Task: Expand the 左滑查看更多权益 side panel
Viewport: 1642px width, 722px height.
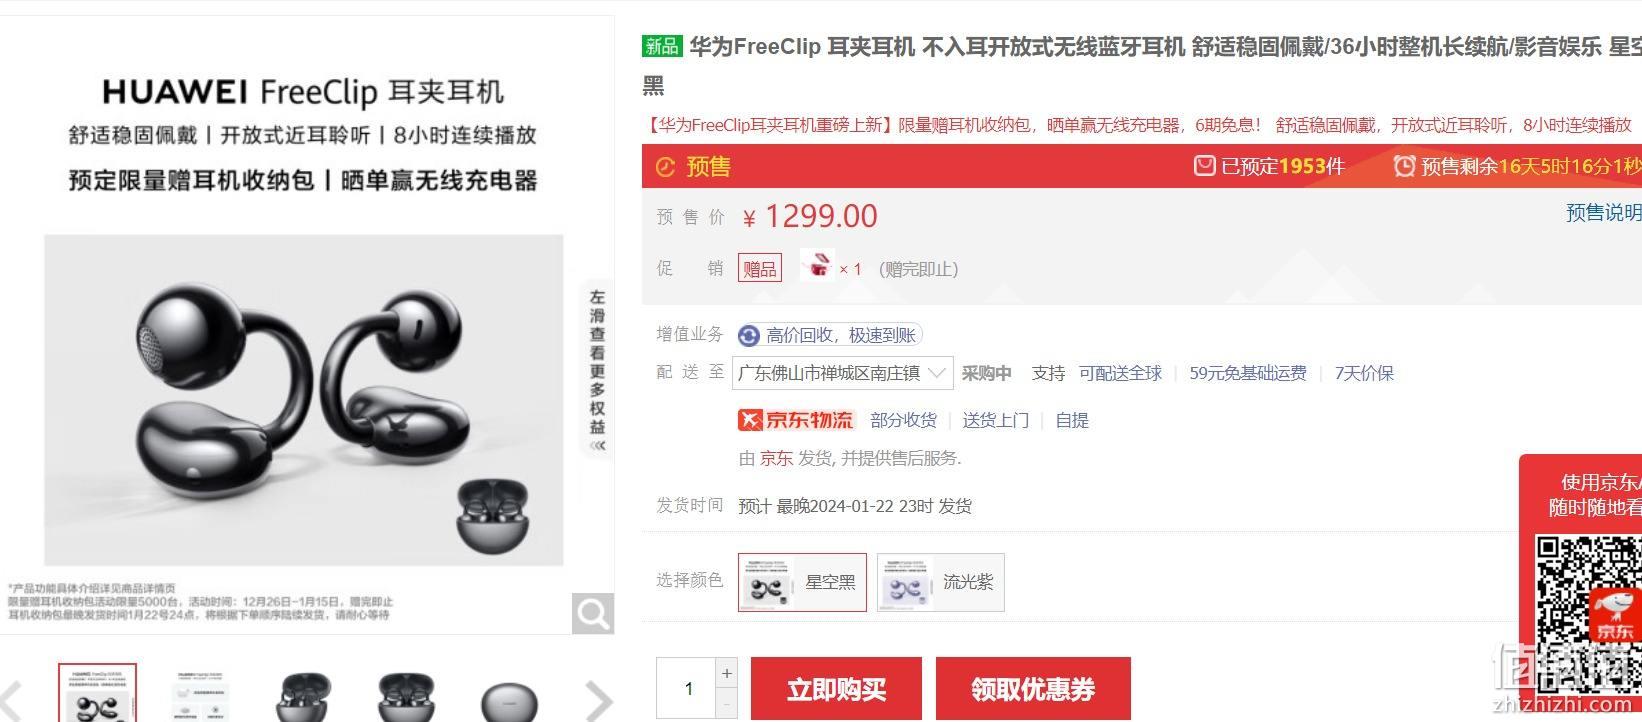Action: [x=597, y=371]
